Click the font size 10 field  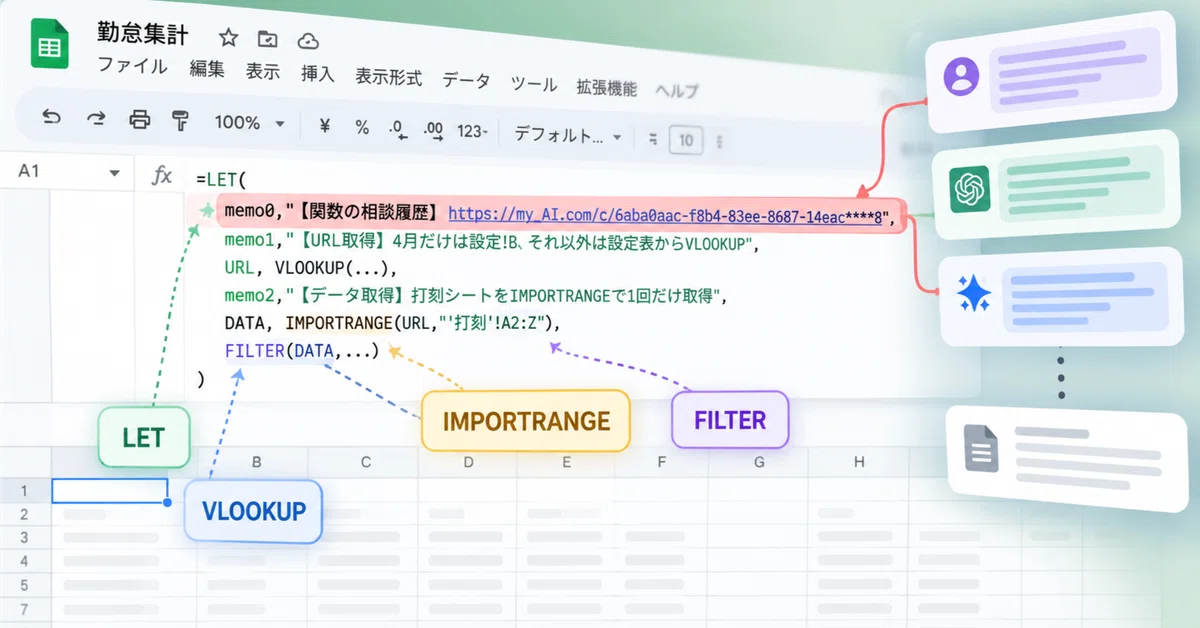click(x=686, y=141)
